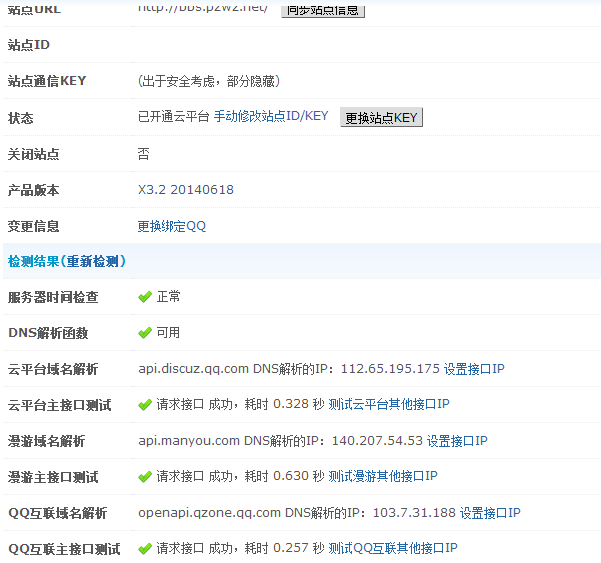
Task: Click the 服务器时间检查 label
Action: click(x=53, y=297)
